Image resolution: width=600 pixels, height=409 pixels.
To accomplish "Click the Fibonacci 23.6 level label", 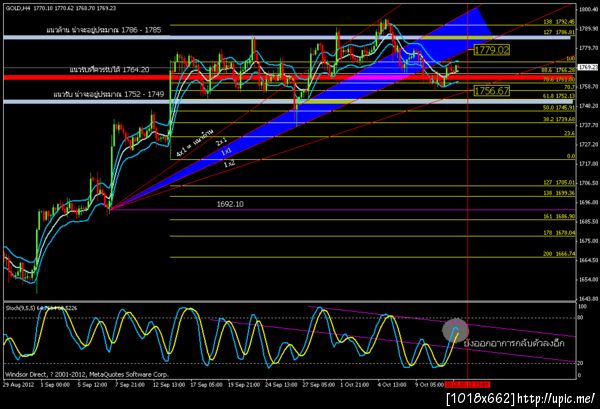I will (569, 134).
